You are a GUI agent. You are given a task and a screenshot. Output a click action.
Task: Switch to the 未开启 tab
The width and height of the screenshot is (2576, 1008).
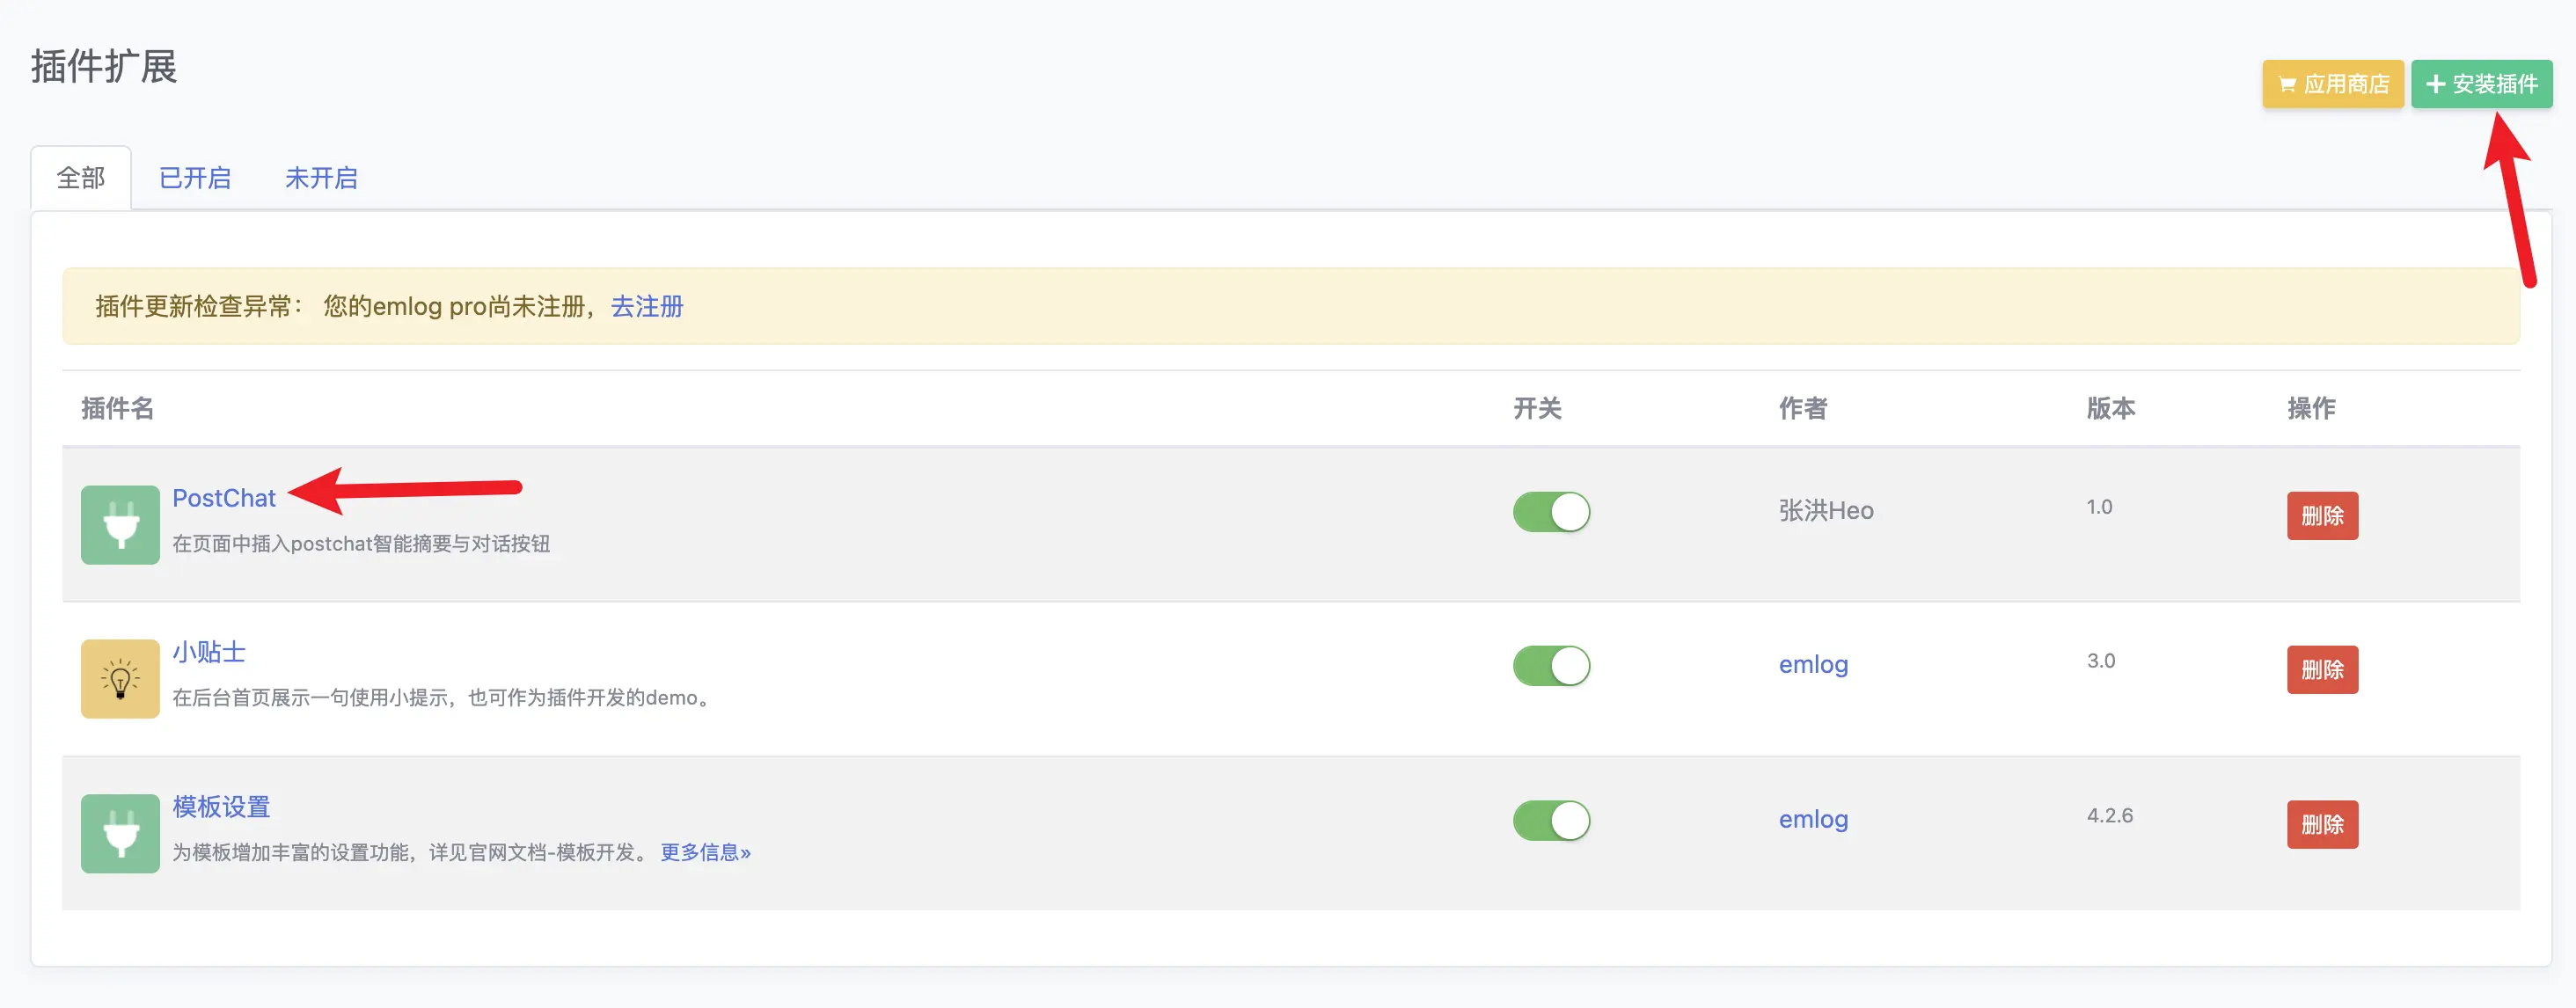[x=321, y=178]
